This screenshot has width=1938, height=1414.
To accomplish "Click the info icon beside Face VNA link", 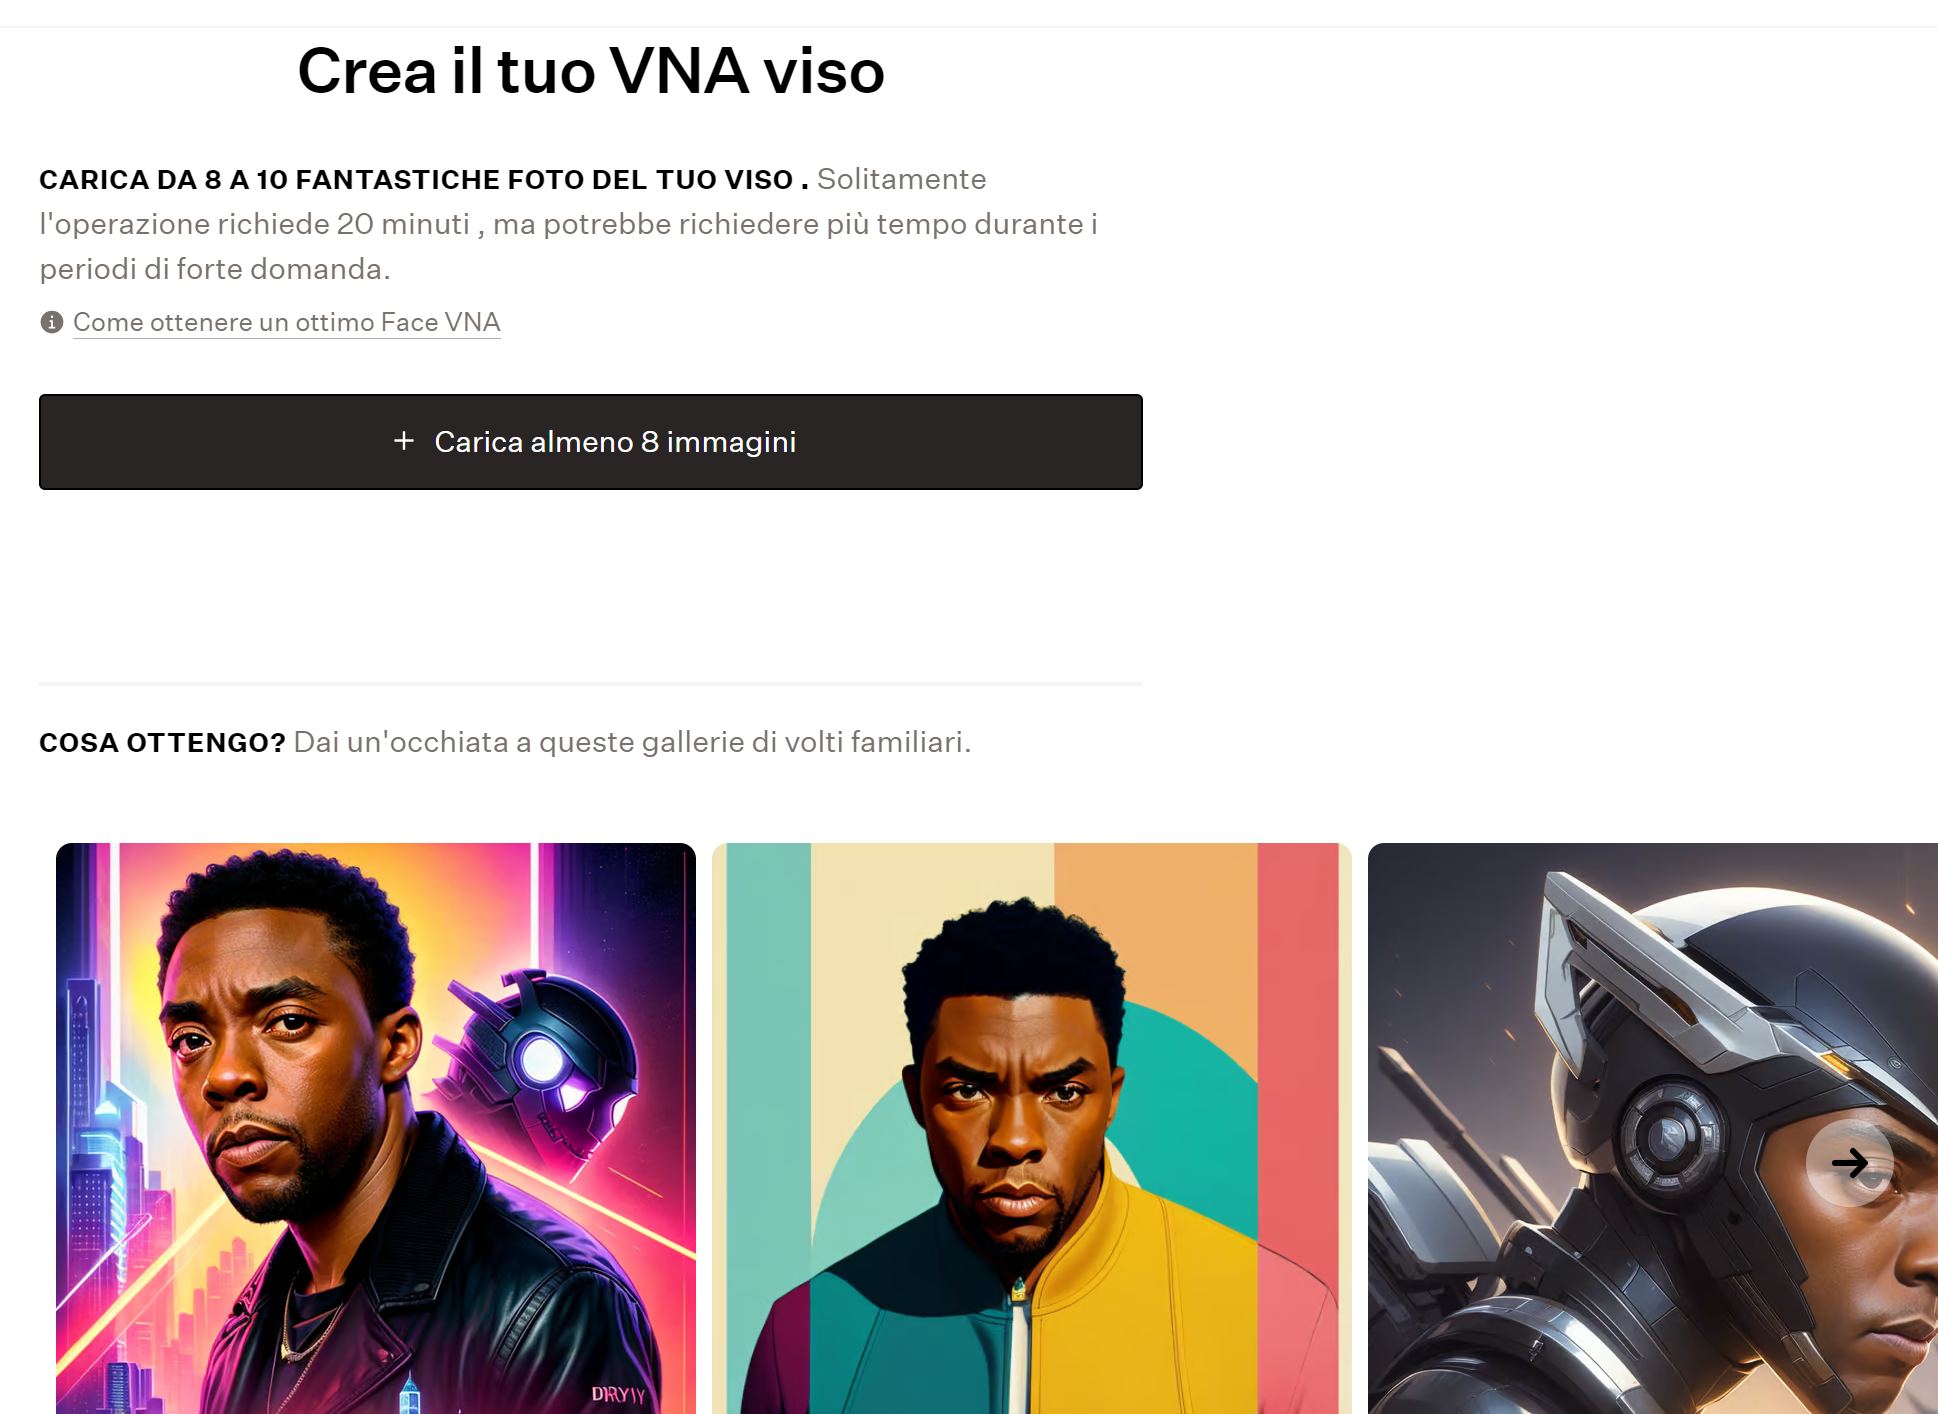I will [52, 322].
